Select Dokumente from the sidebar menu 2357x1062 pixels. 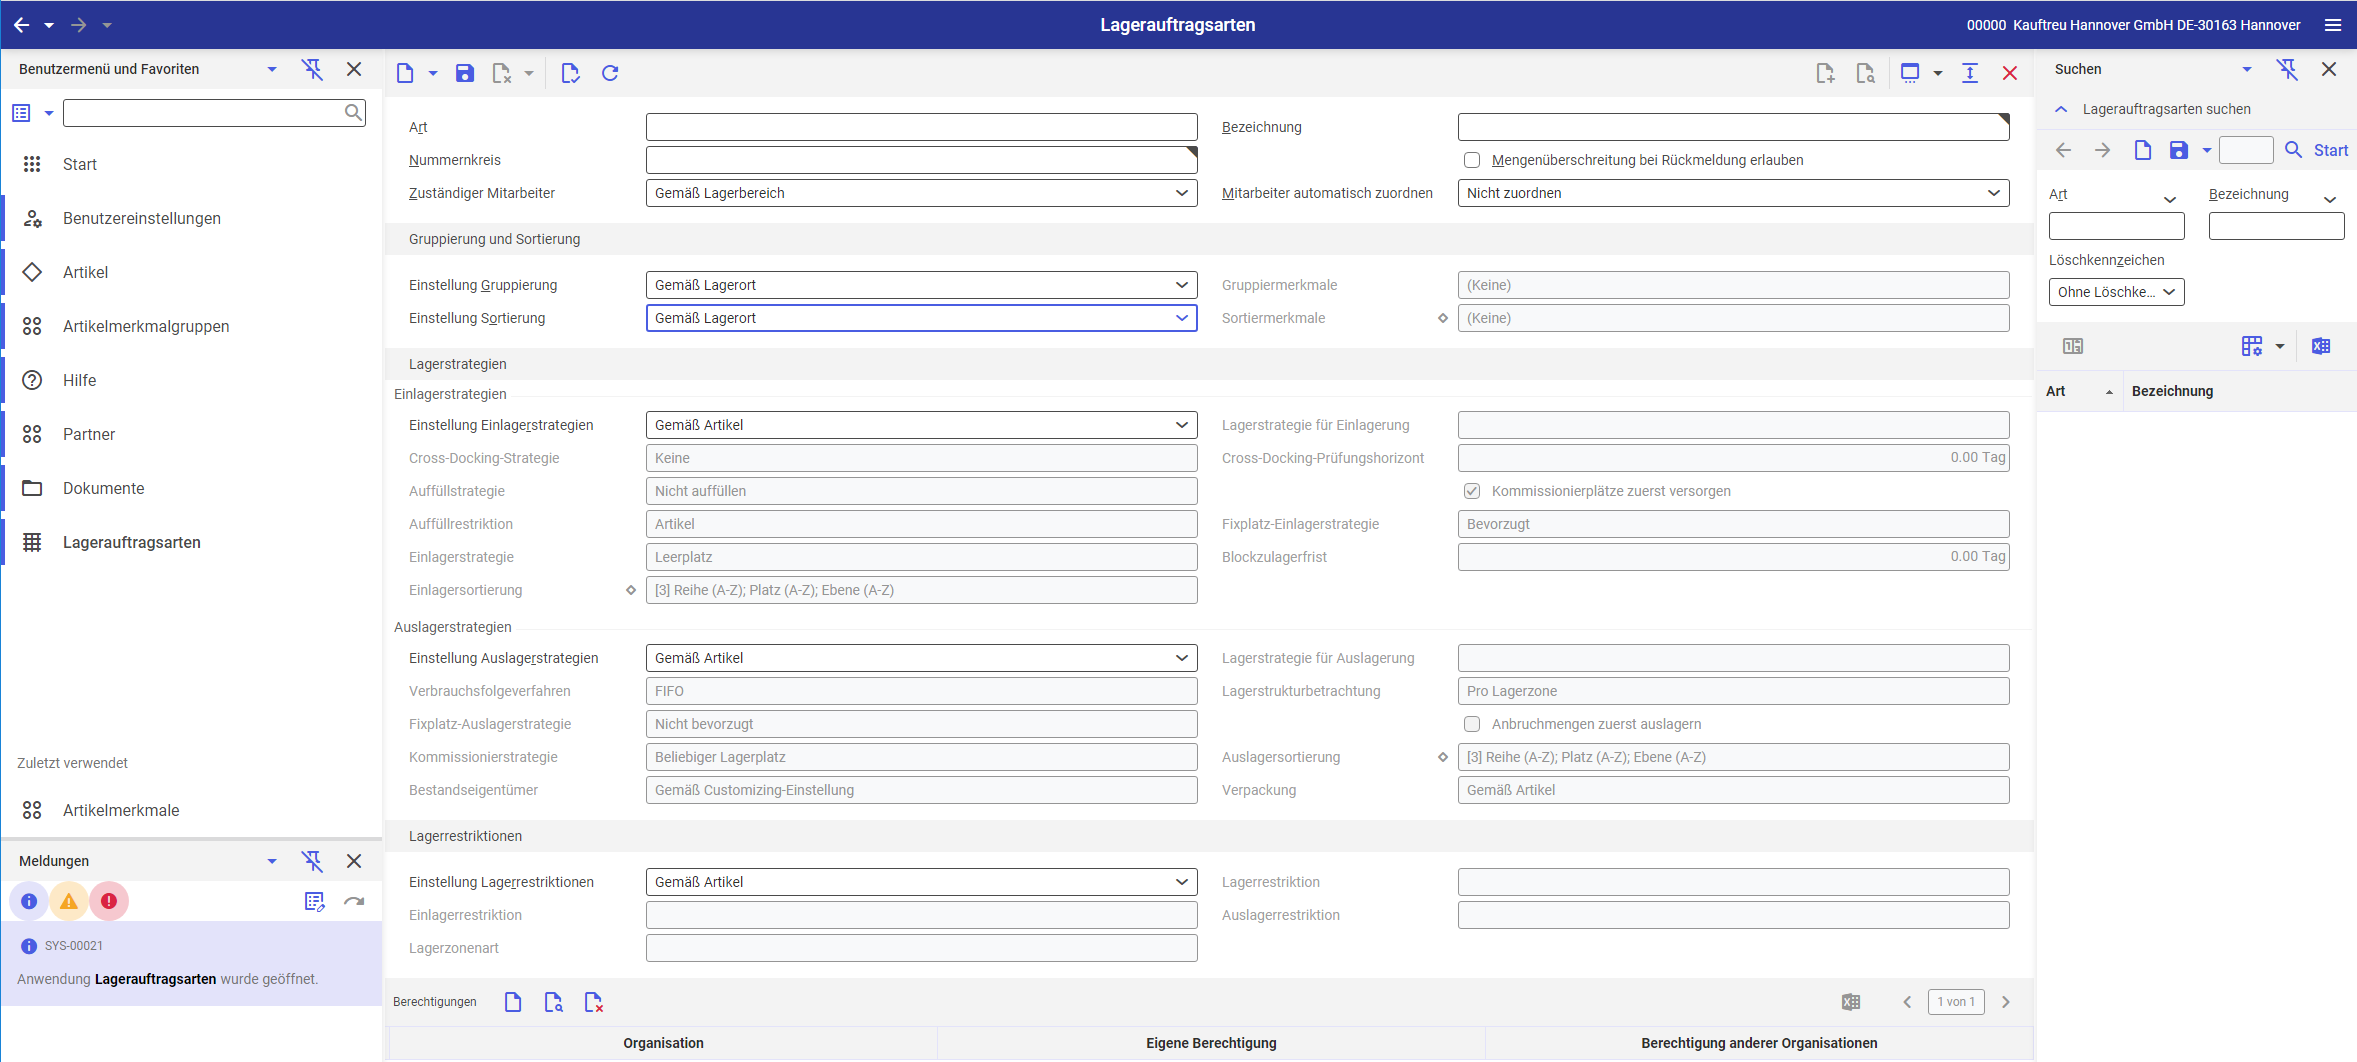pos(103,488)
